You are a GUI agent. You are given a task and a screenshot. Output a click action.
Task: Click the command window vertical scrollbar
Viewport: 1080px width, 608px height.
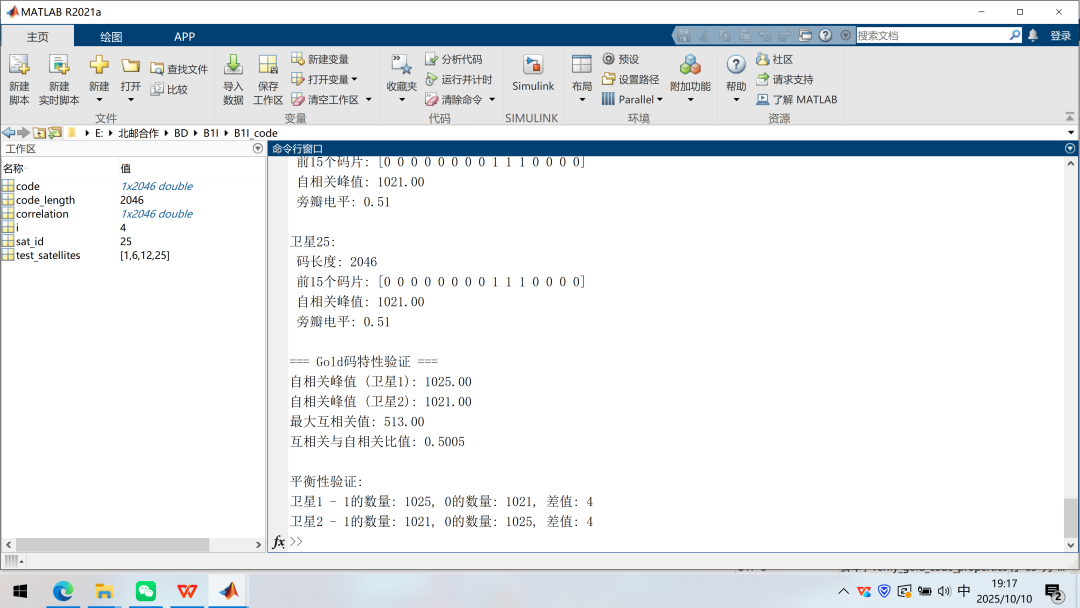[x=1070, y=518]
